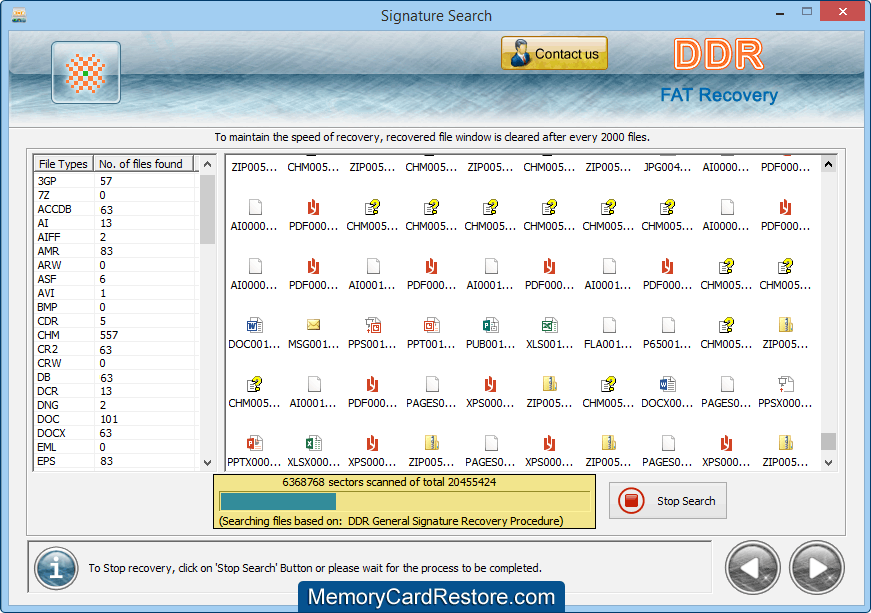
Task: Select the DOCX00 Word document icon
Action: 668,384
